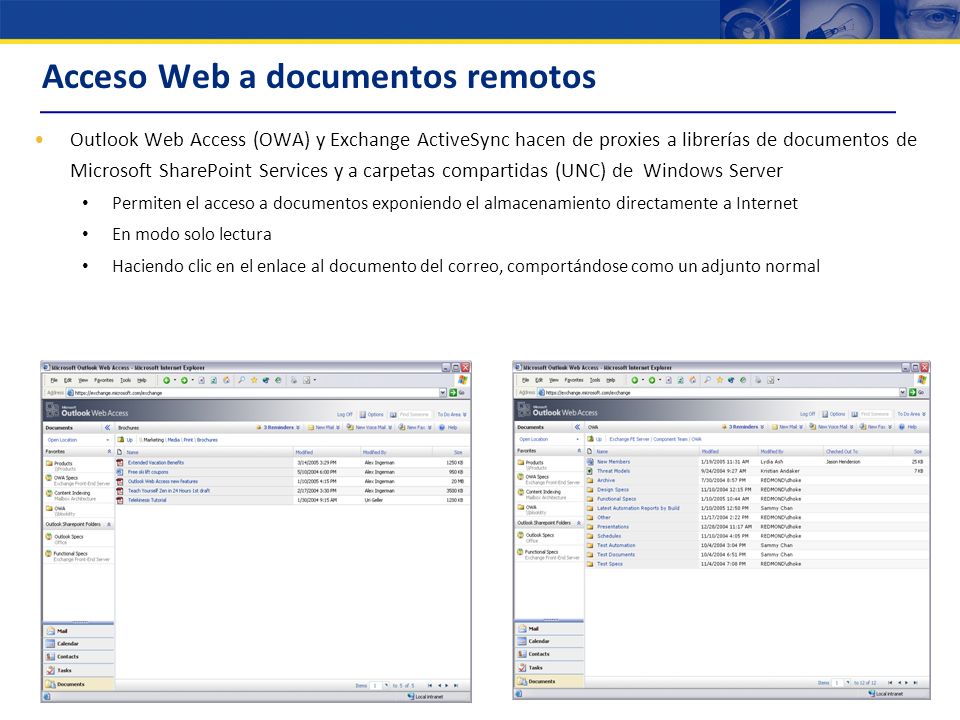Viewport: 960px width, 720px height.
Task: Open Tasks in left window navigation
Action: (78, 670)
